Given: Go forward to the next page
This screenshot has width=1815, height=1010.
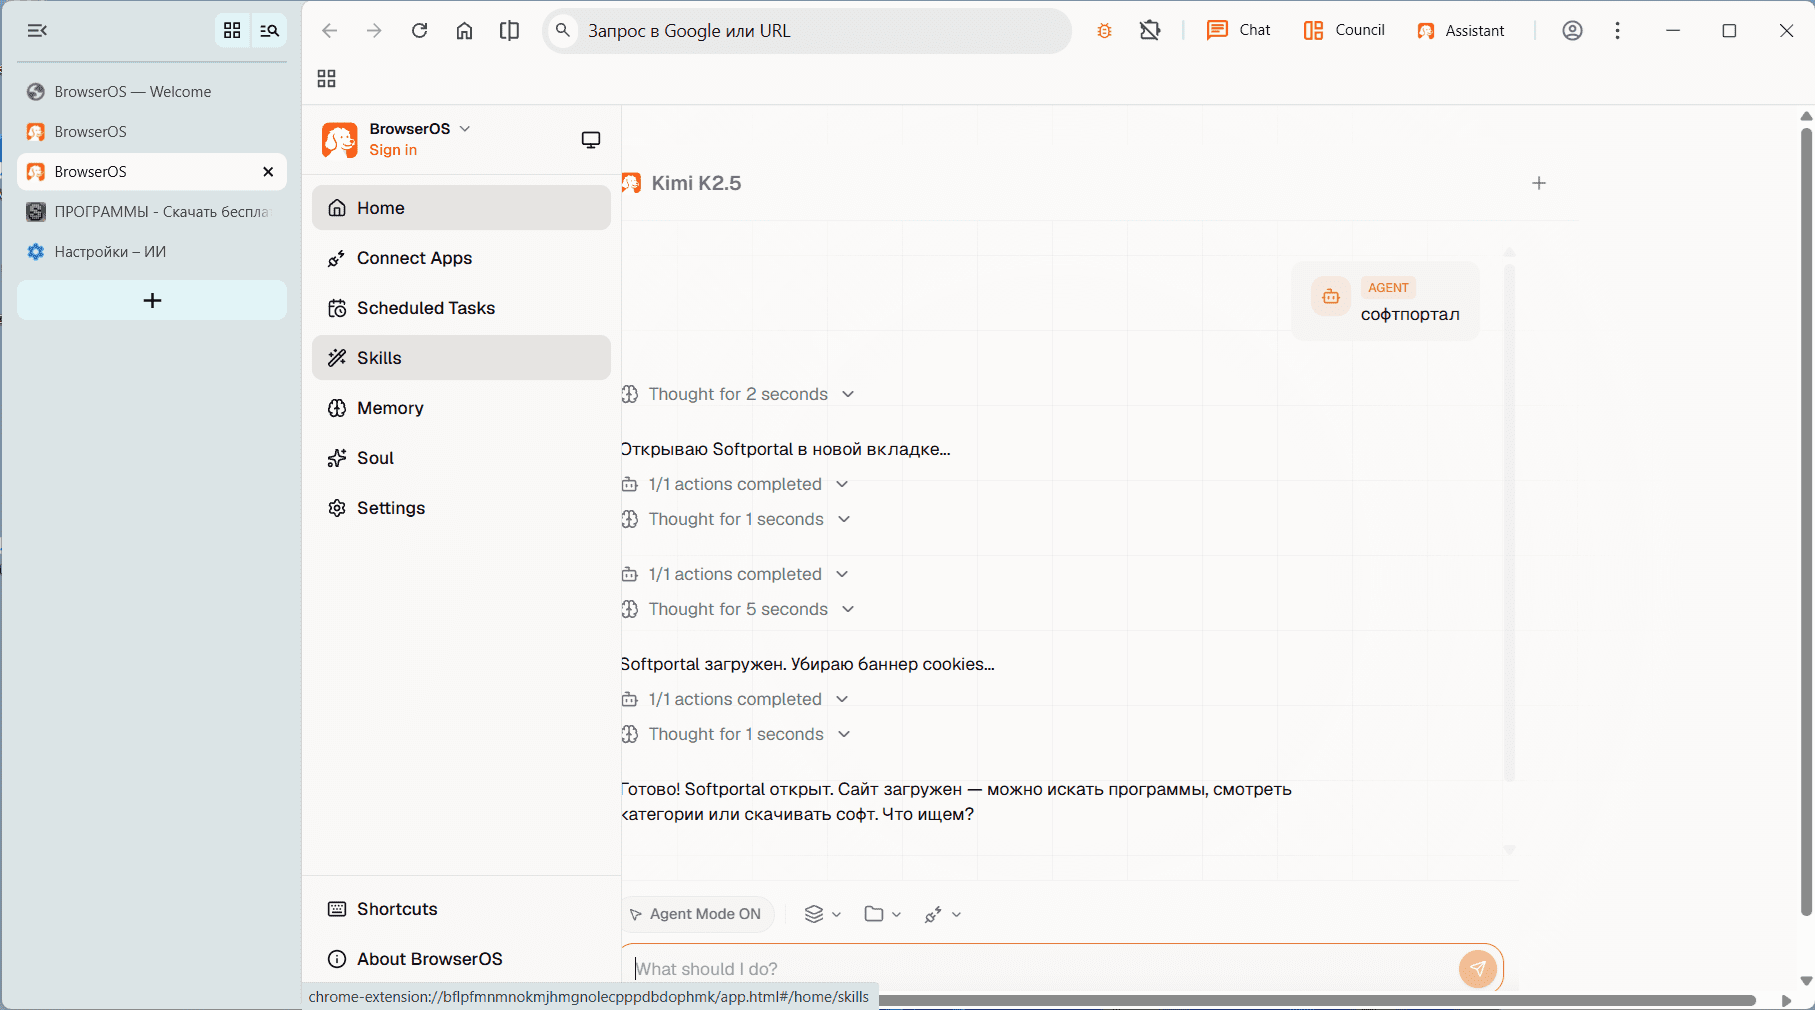Looking at the screenshot, I should pyautogui.click(x=374, y=31).
